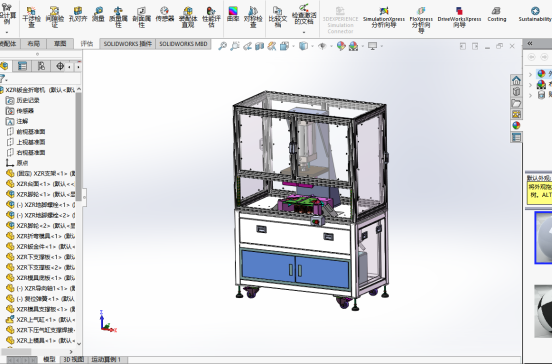Open Mass Properties (质量属性)

(118, 16)
